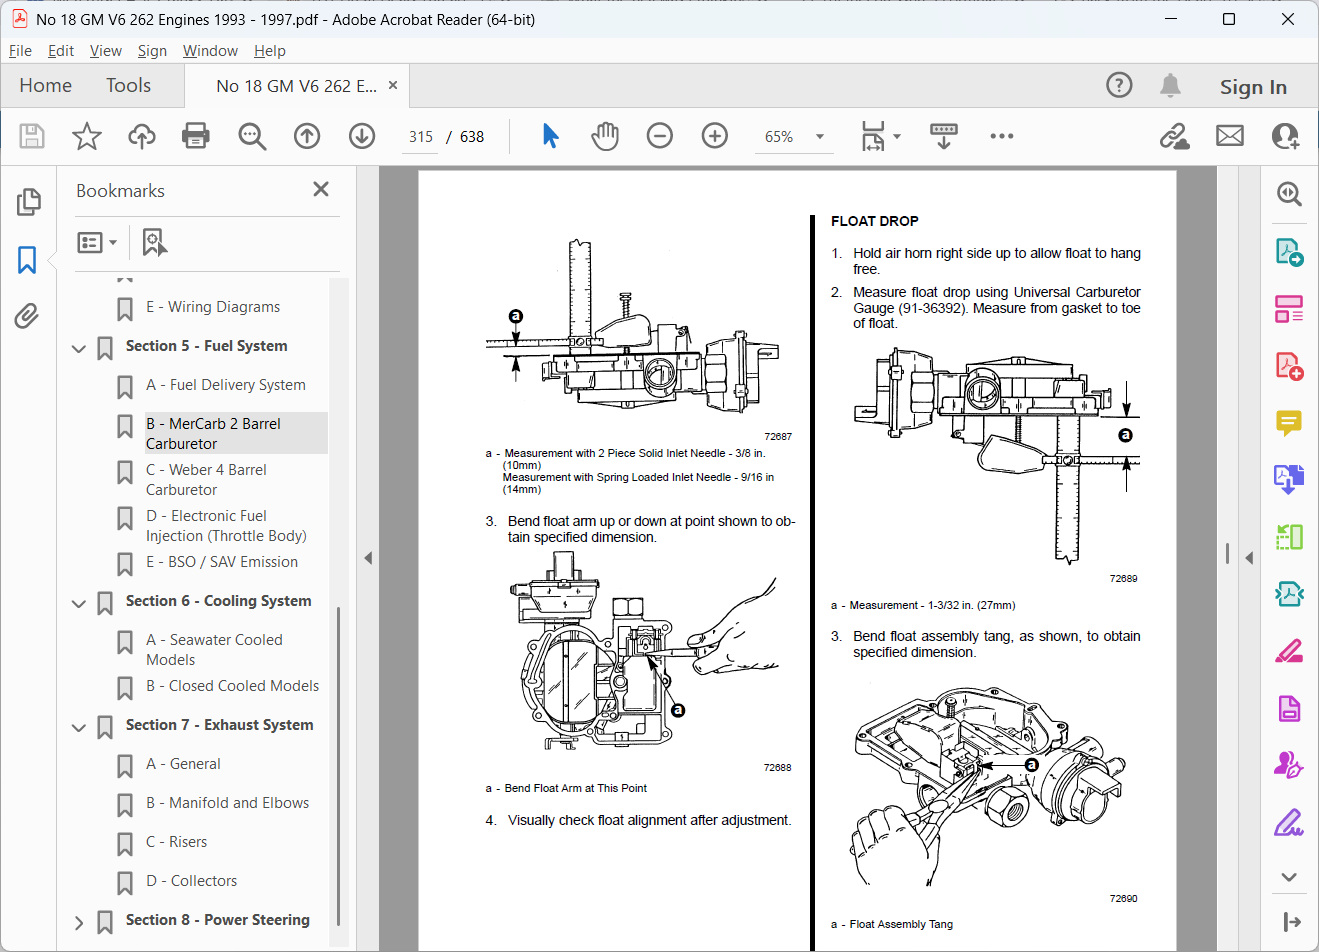Click the bookmarks panel vertical scrollbar

click(339, 765)
